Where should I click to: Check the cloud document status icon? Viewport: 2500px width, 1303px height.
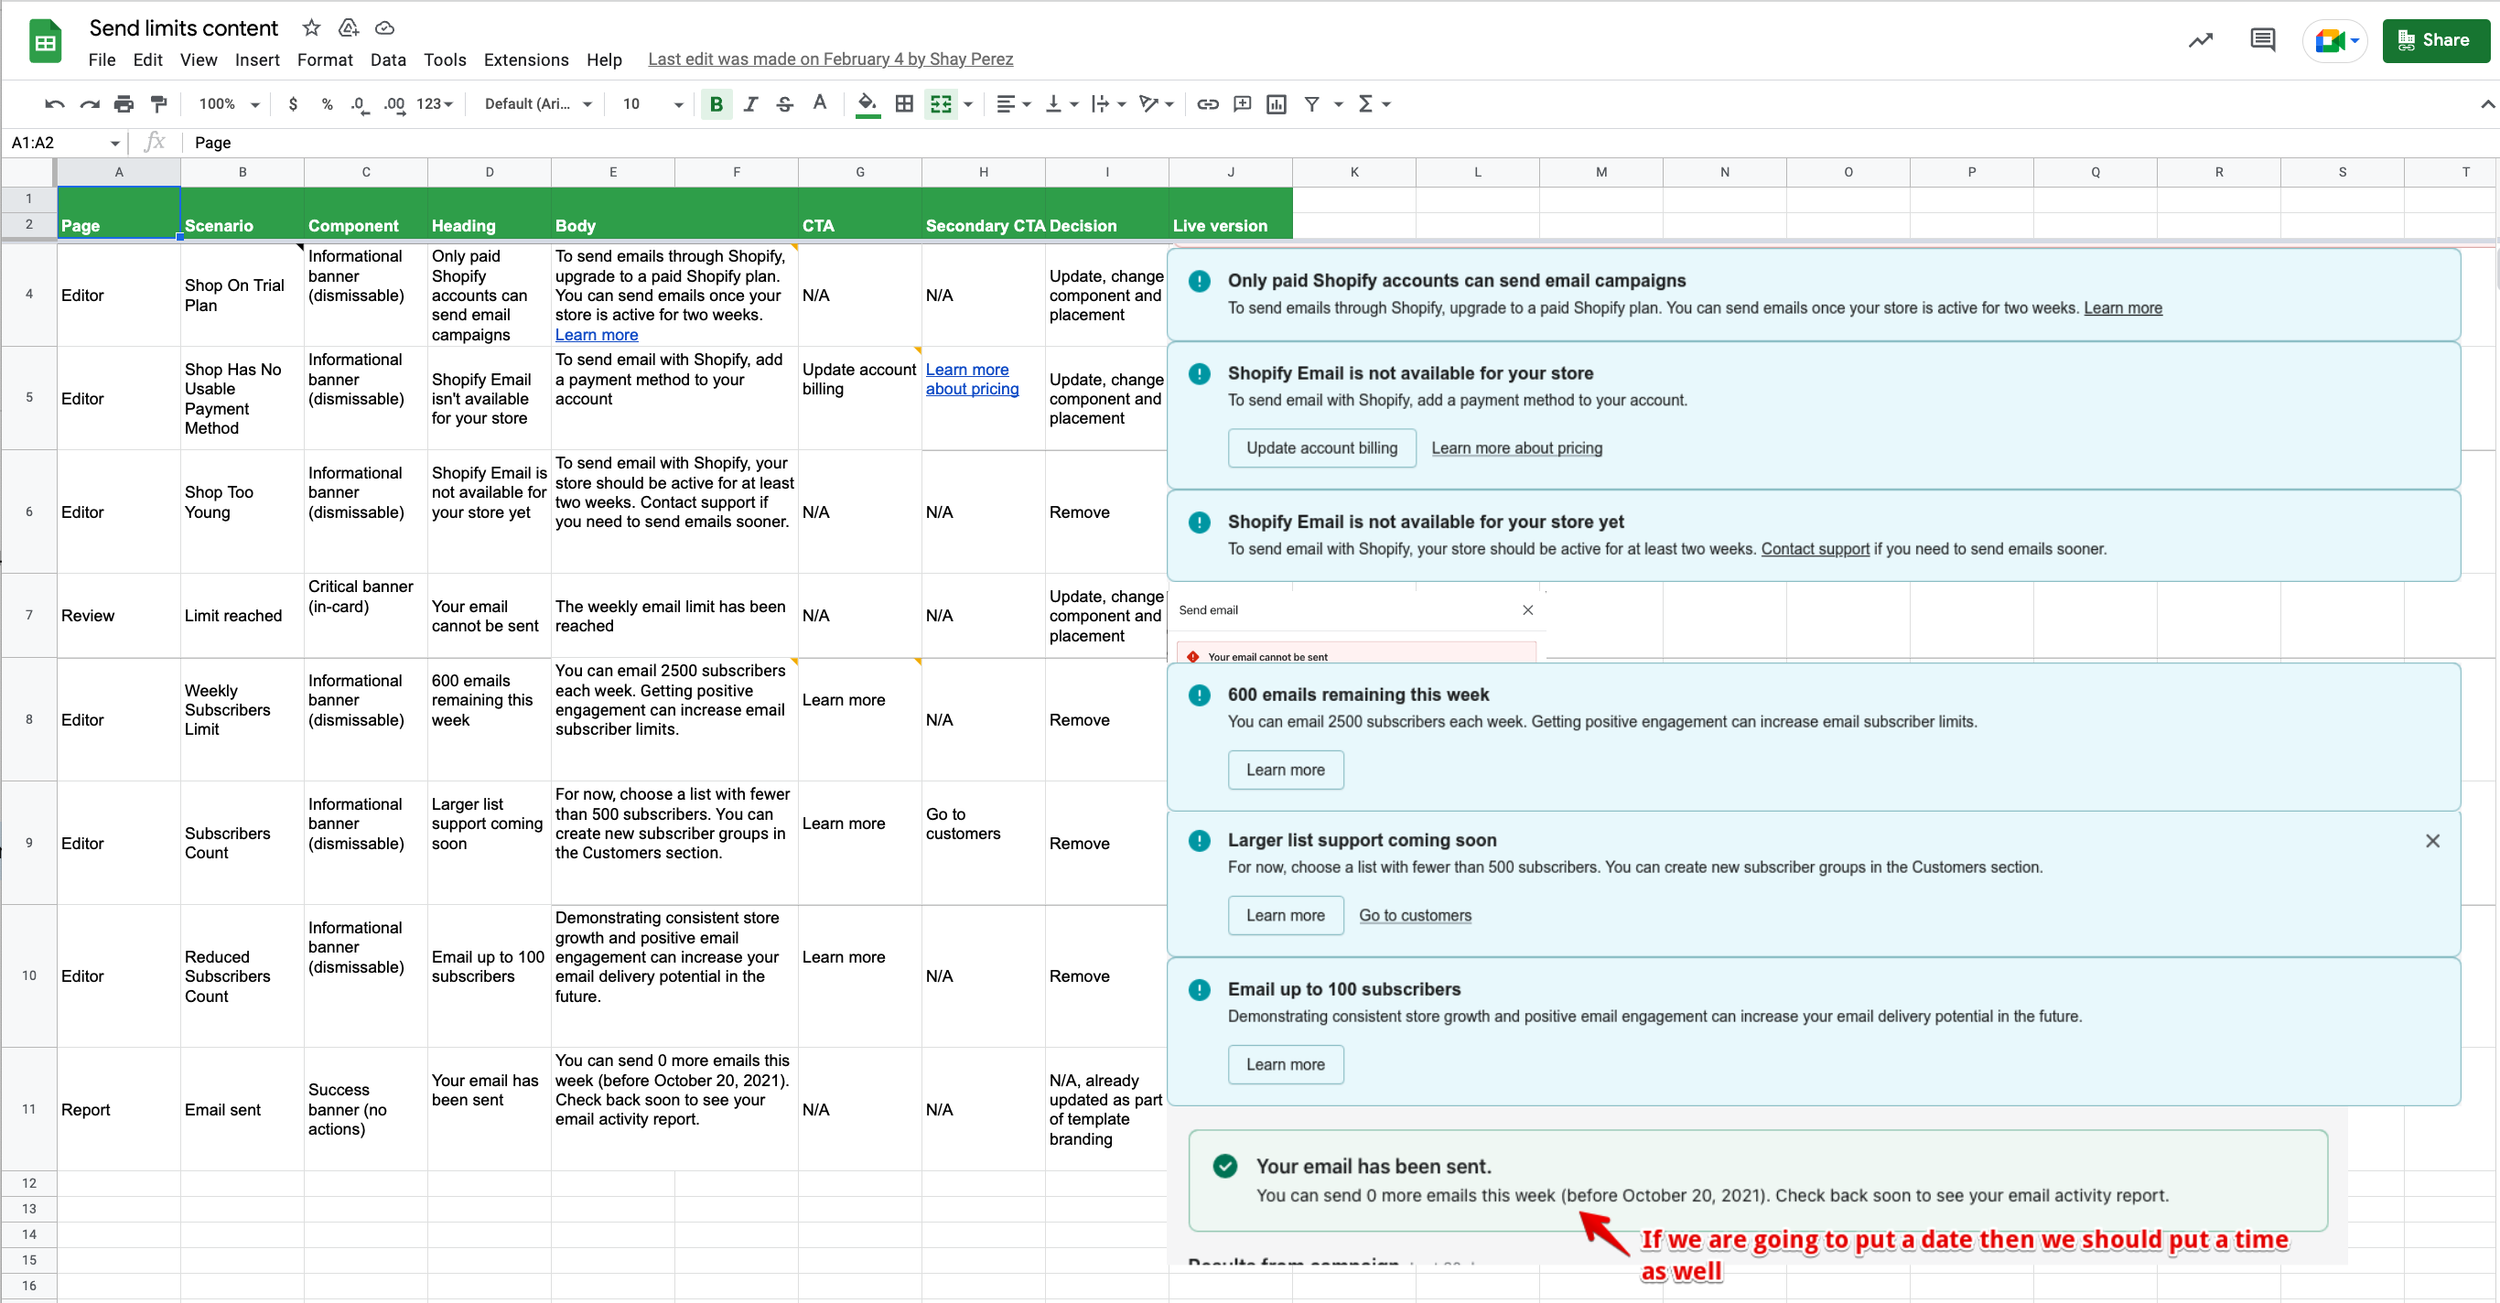(x=384, y=28)
